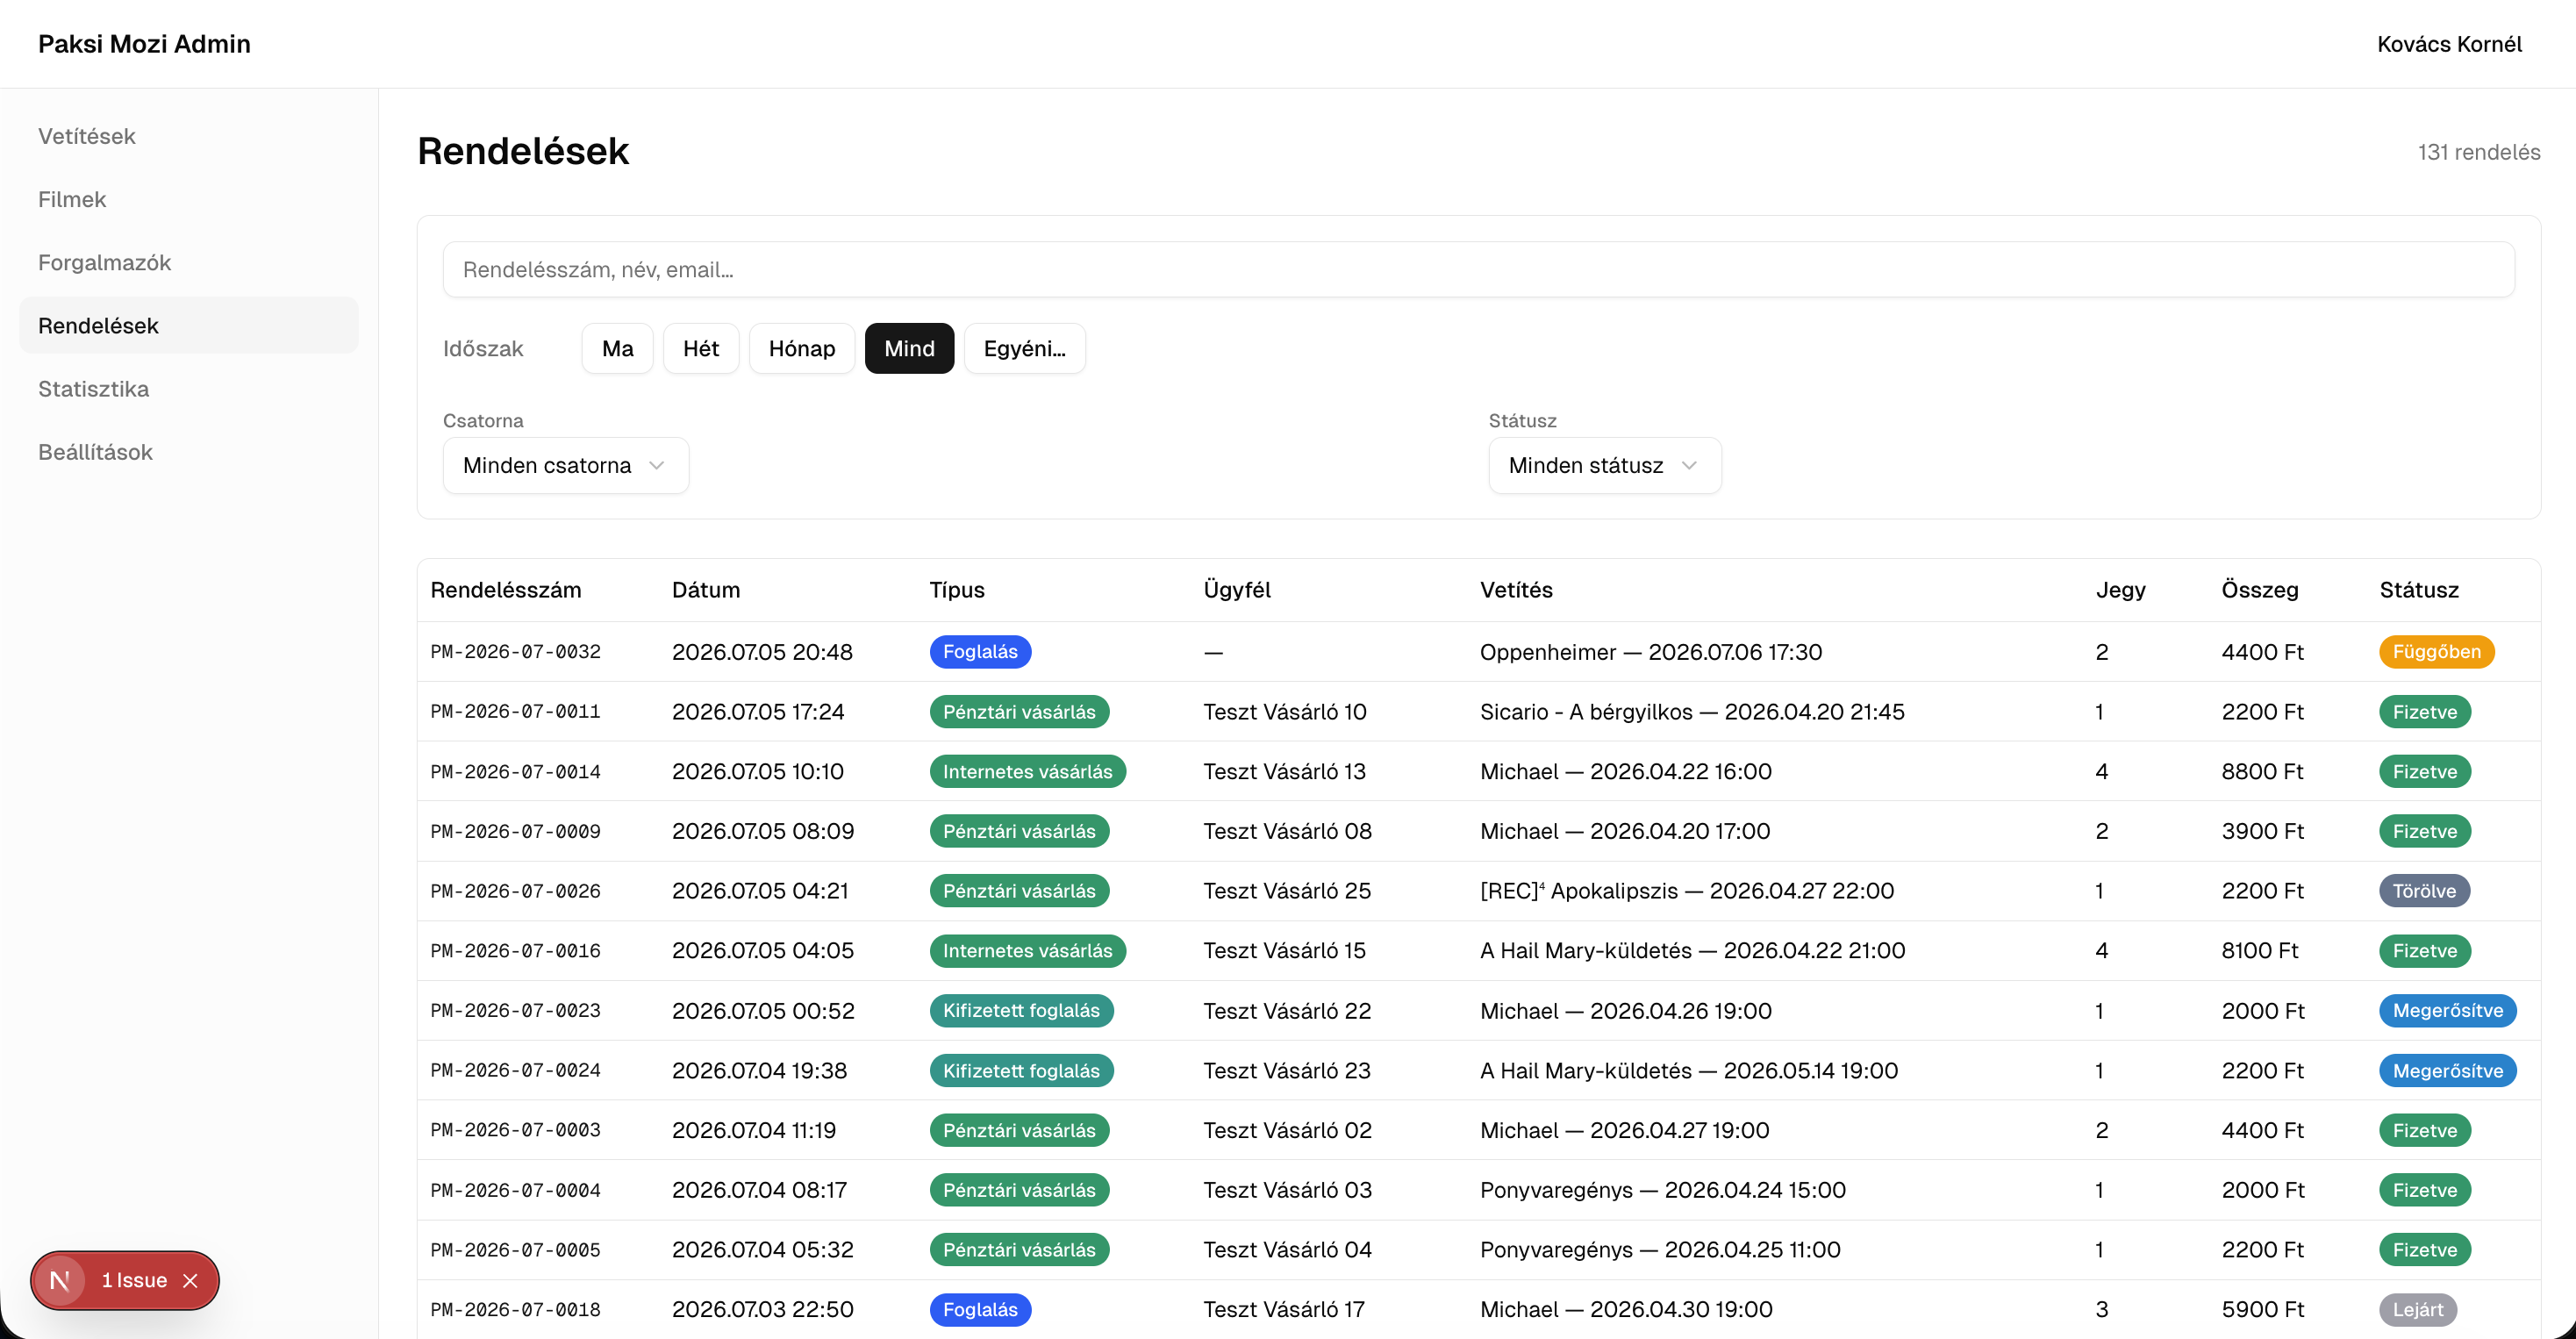Image resolution: width=2576 pixels, height=1339 pixels.
Task: Sort by Dátum column header
Action: (x=705, y=590)
